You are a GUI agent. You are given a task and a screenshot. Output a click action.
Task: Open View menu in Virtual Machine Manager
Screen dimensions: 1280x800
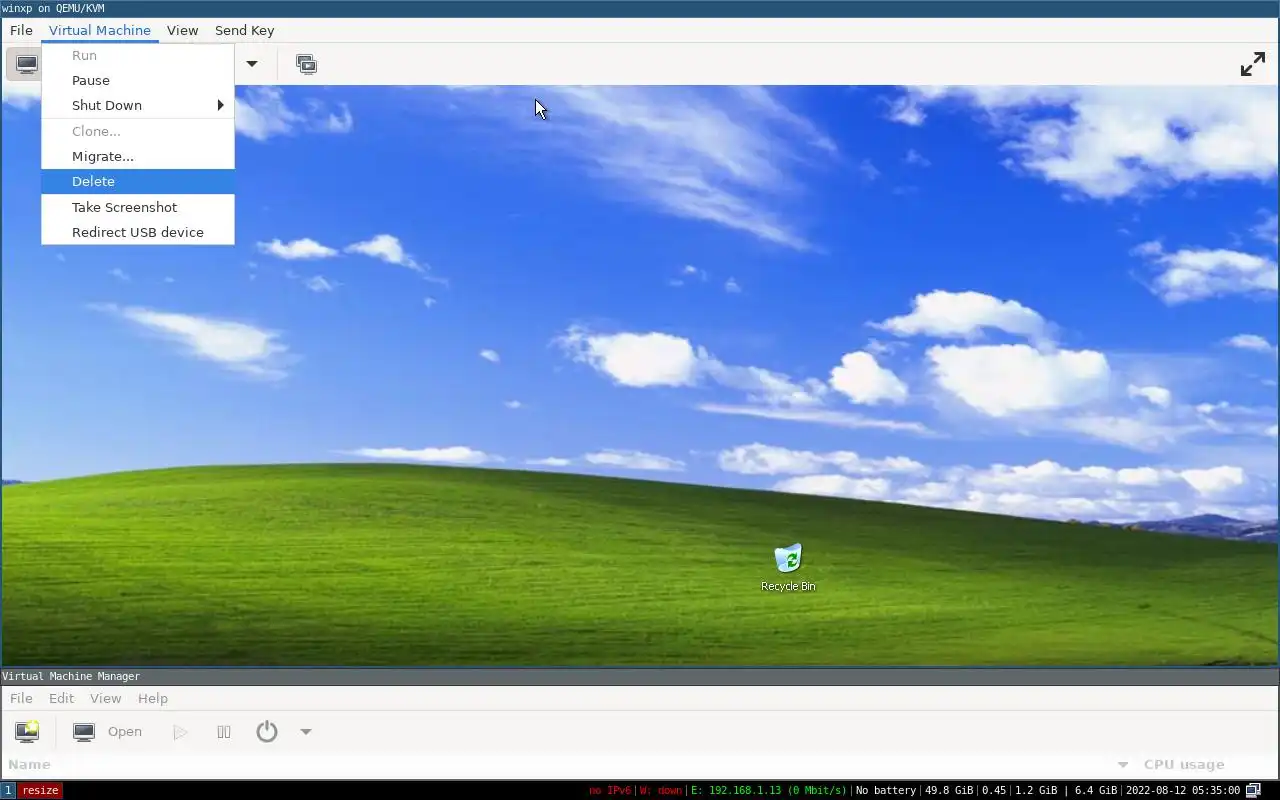tap(105, 698)
